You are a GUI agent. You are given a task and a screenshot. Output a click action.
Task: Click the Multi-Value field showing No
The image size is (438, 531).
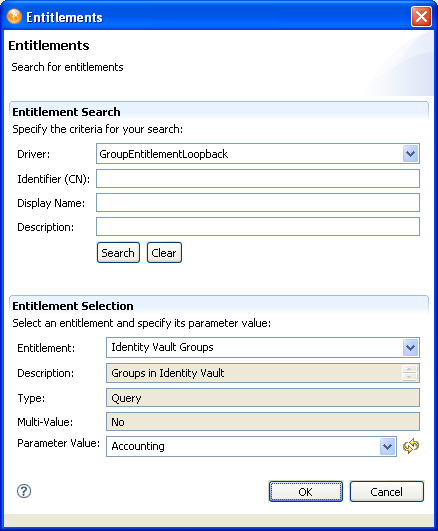[263, 422]
